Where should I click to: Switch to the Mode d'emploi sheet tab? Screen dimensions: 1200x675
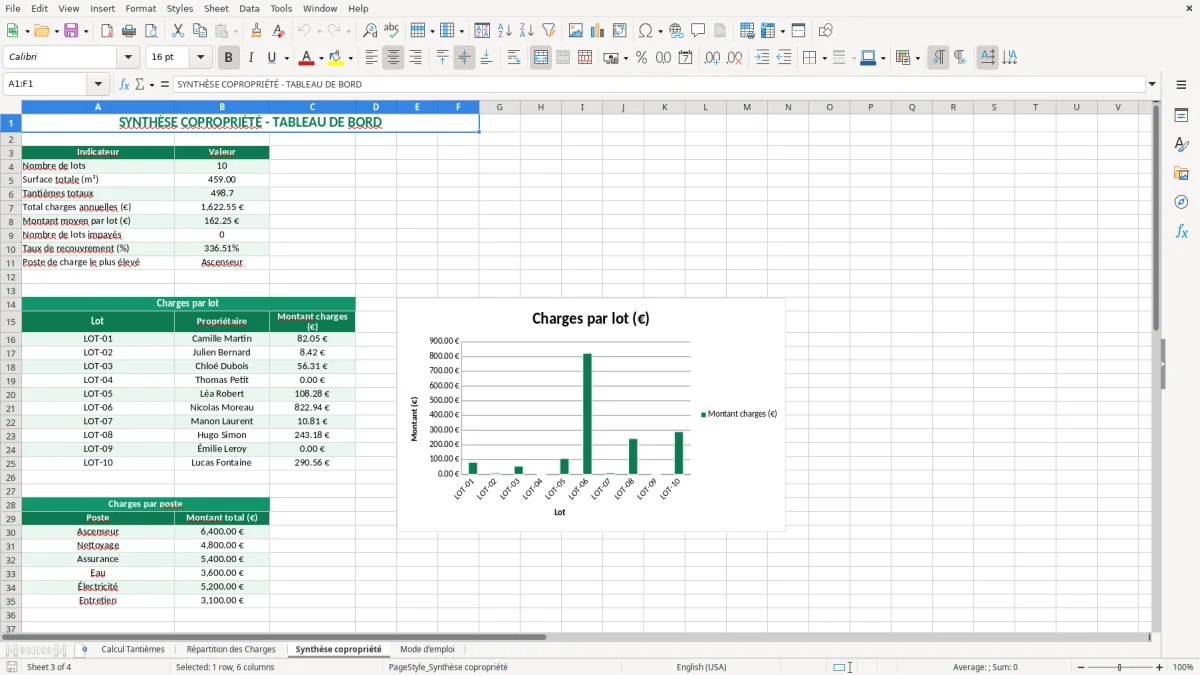click(427, 650)
